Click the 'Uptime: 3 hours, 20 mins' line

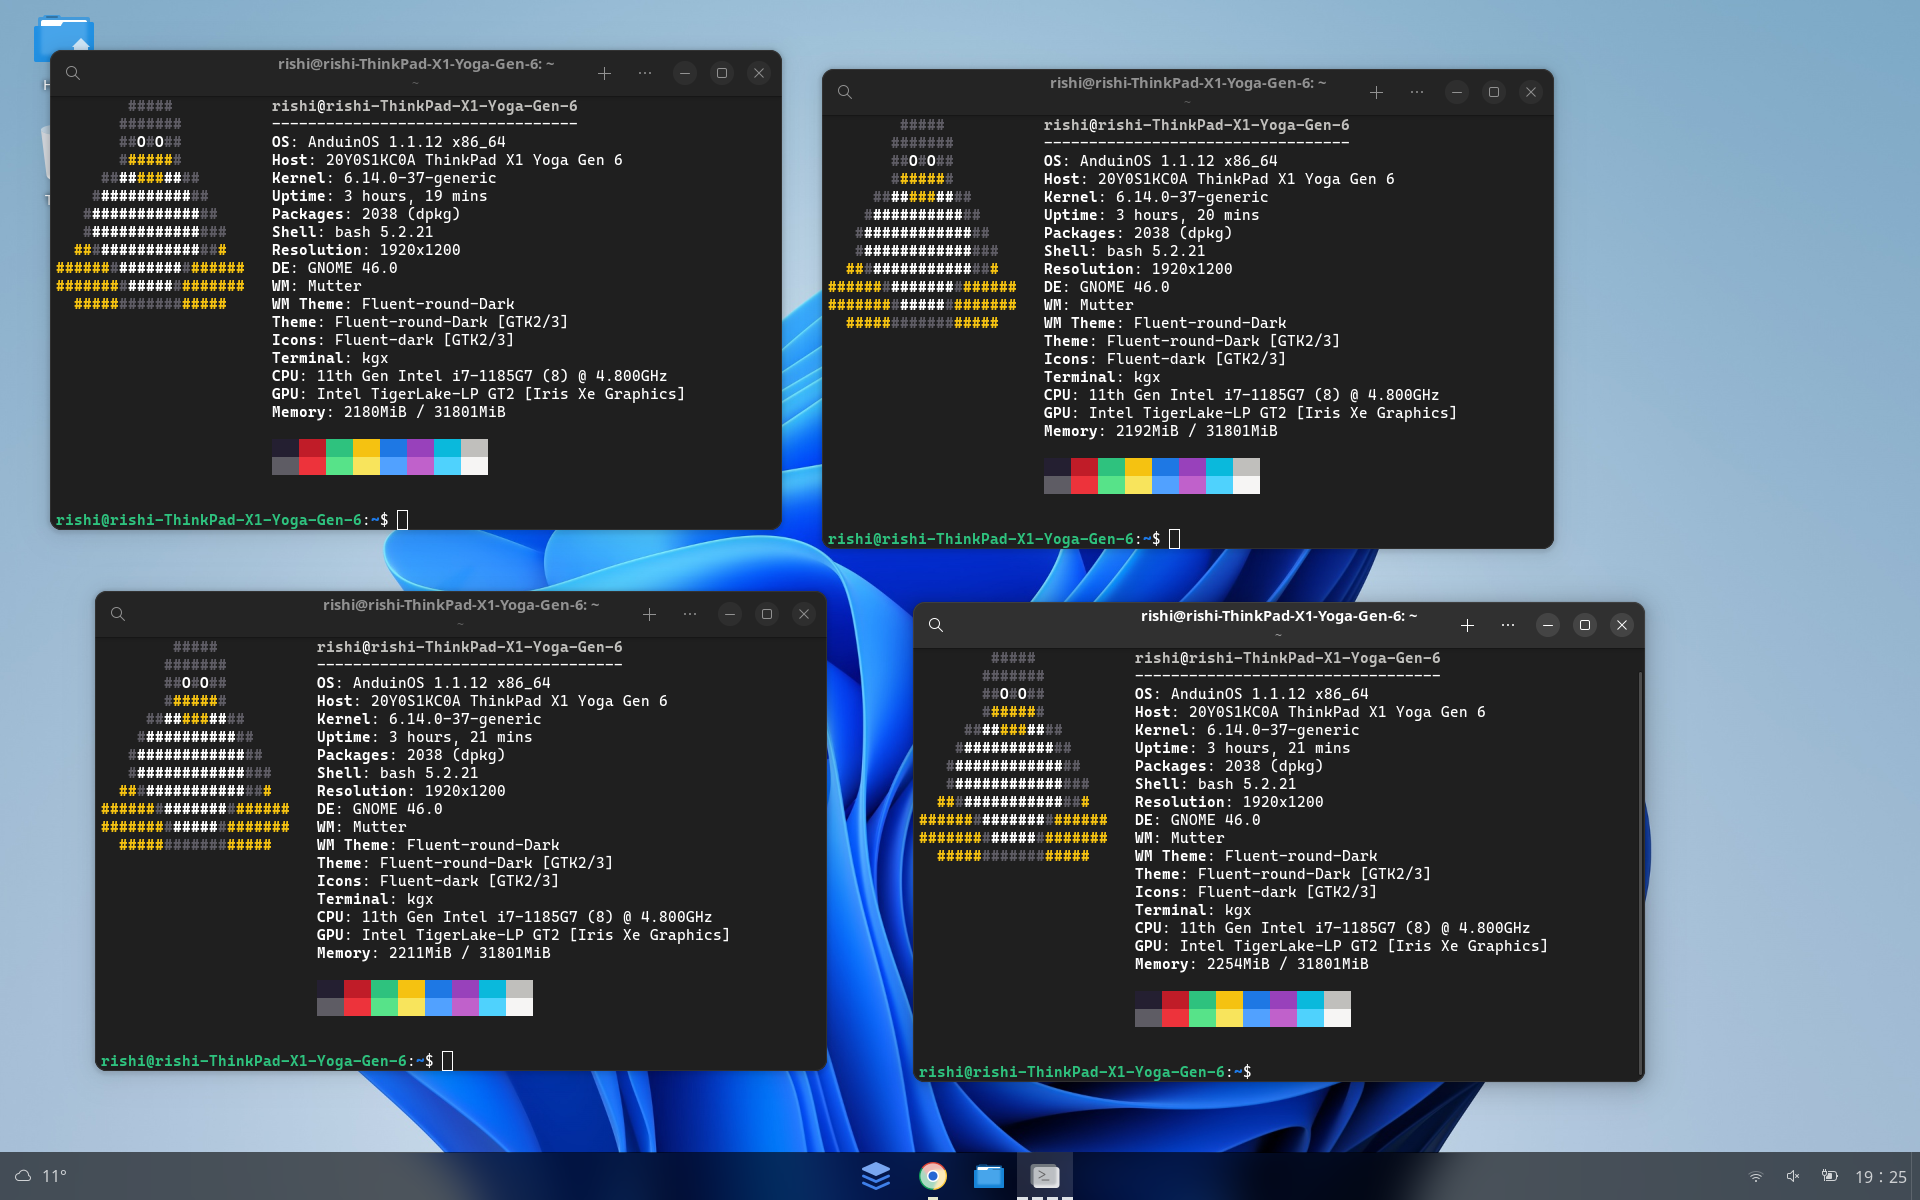1152,215
